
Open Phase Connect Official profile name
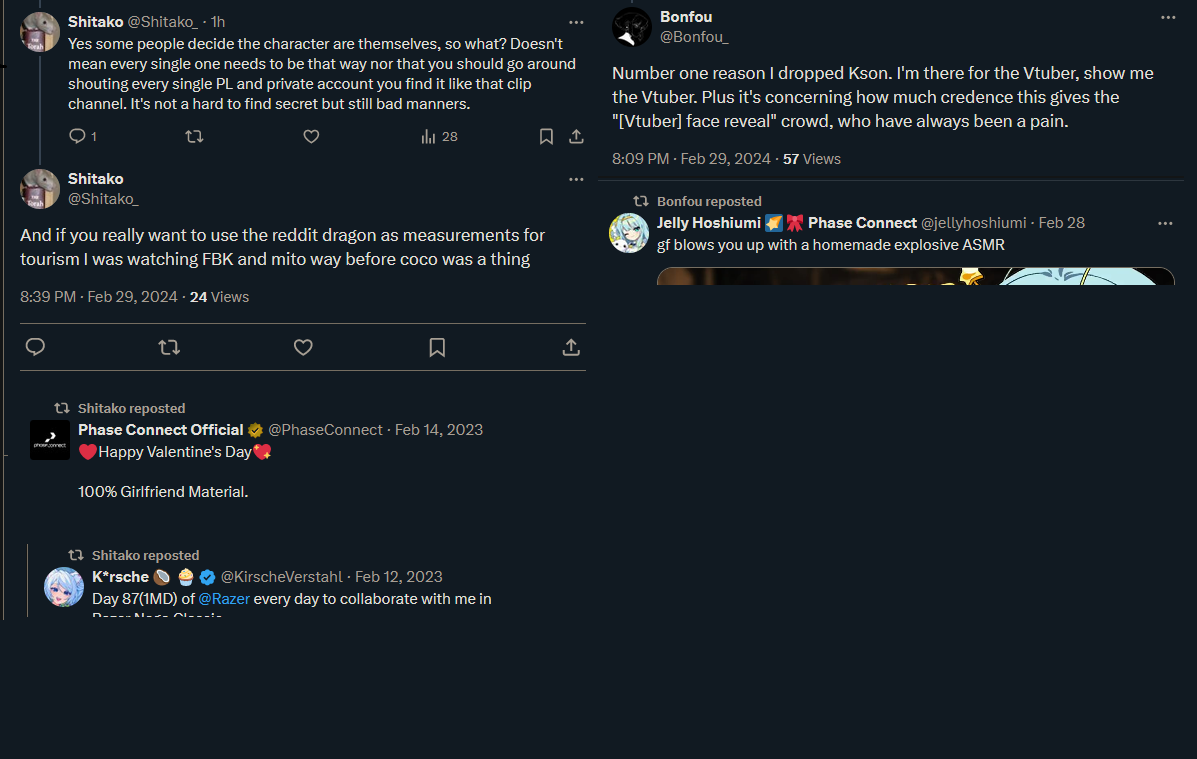[x=161, y=430]
